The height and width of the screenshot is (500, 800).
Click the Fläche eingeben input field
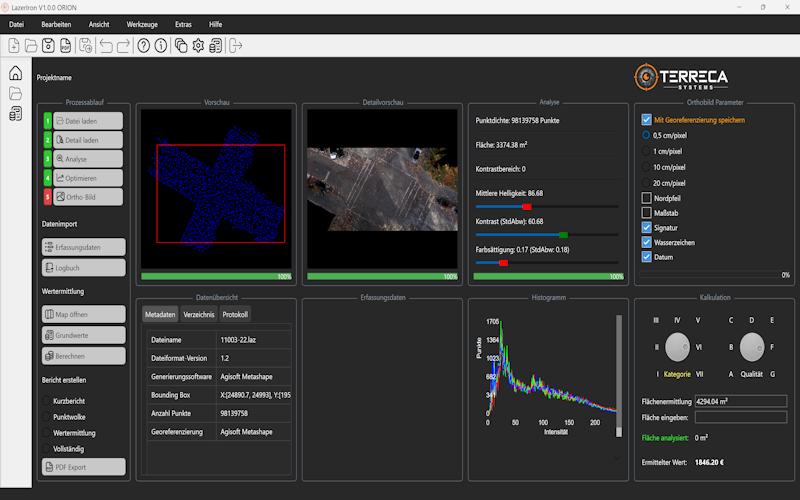741,417
